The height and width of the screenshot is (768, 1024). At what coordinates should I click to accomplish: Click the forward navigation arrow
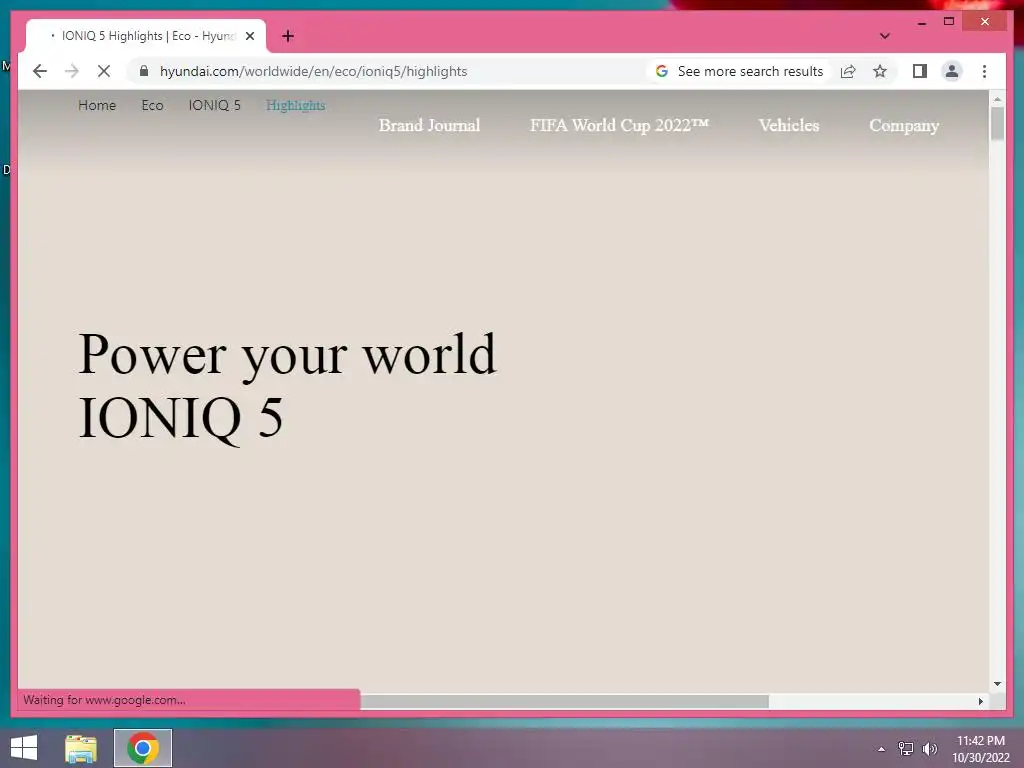[72, 71]
